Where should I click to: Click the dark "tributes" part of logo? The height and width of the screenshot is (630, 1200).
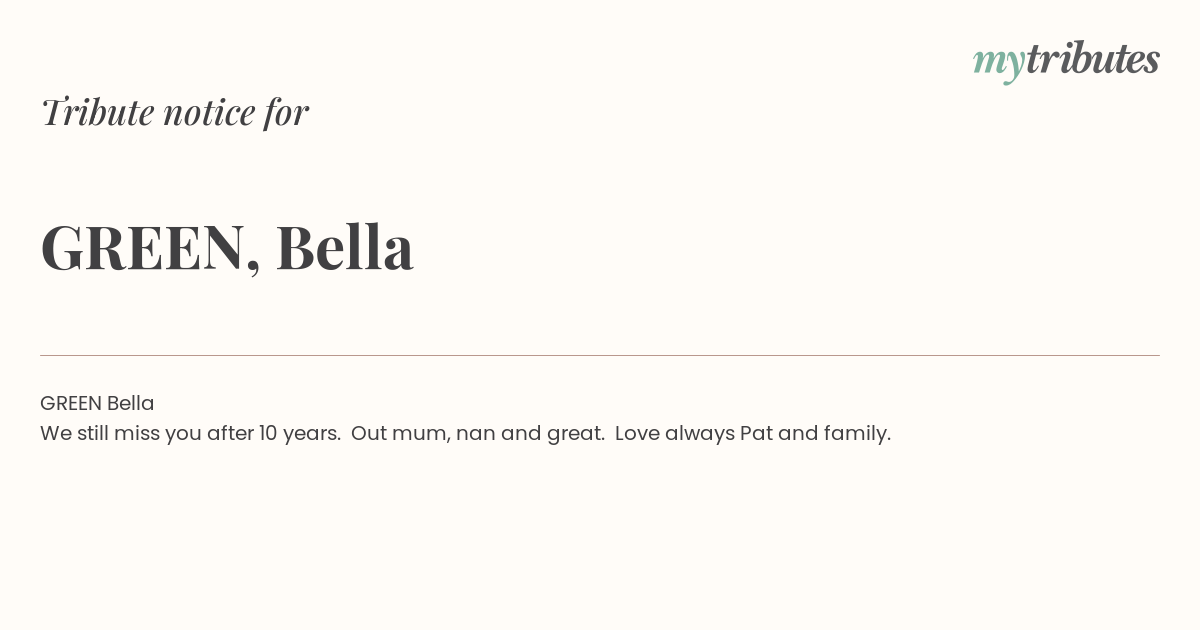(x=1092, y=59)
